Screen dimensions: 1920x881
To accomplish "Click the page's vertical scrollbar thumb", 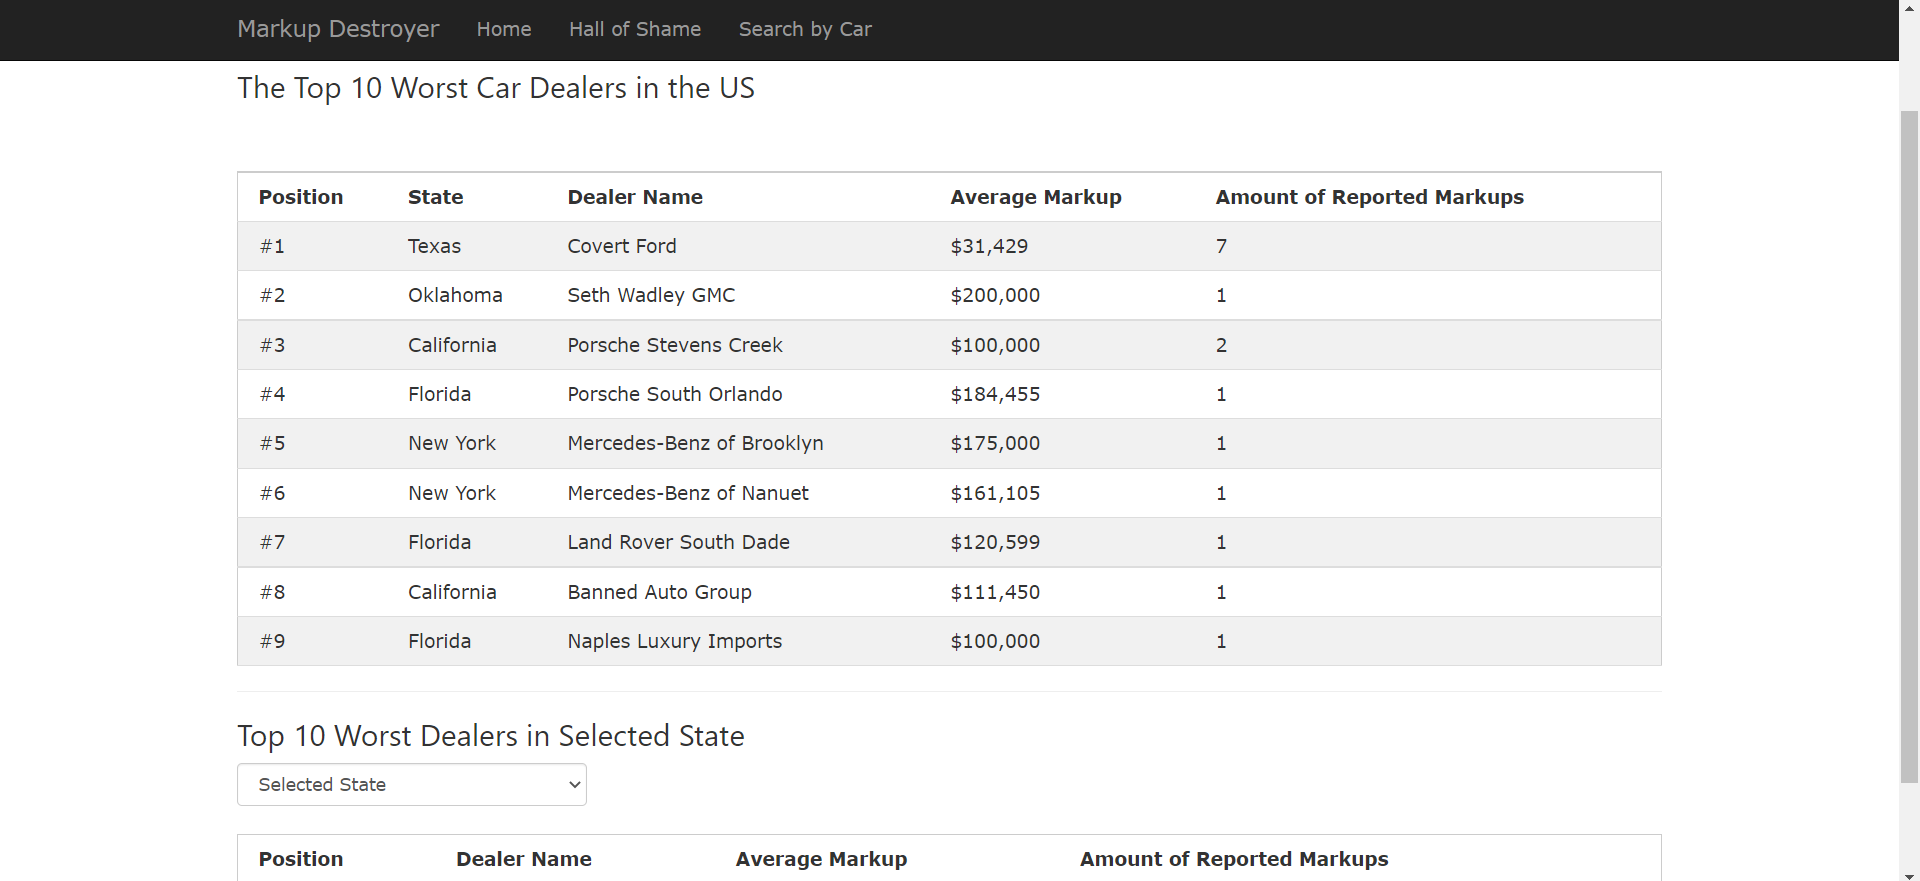I will point(1909,445).
